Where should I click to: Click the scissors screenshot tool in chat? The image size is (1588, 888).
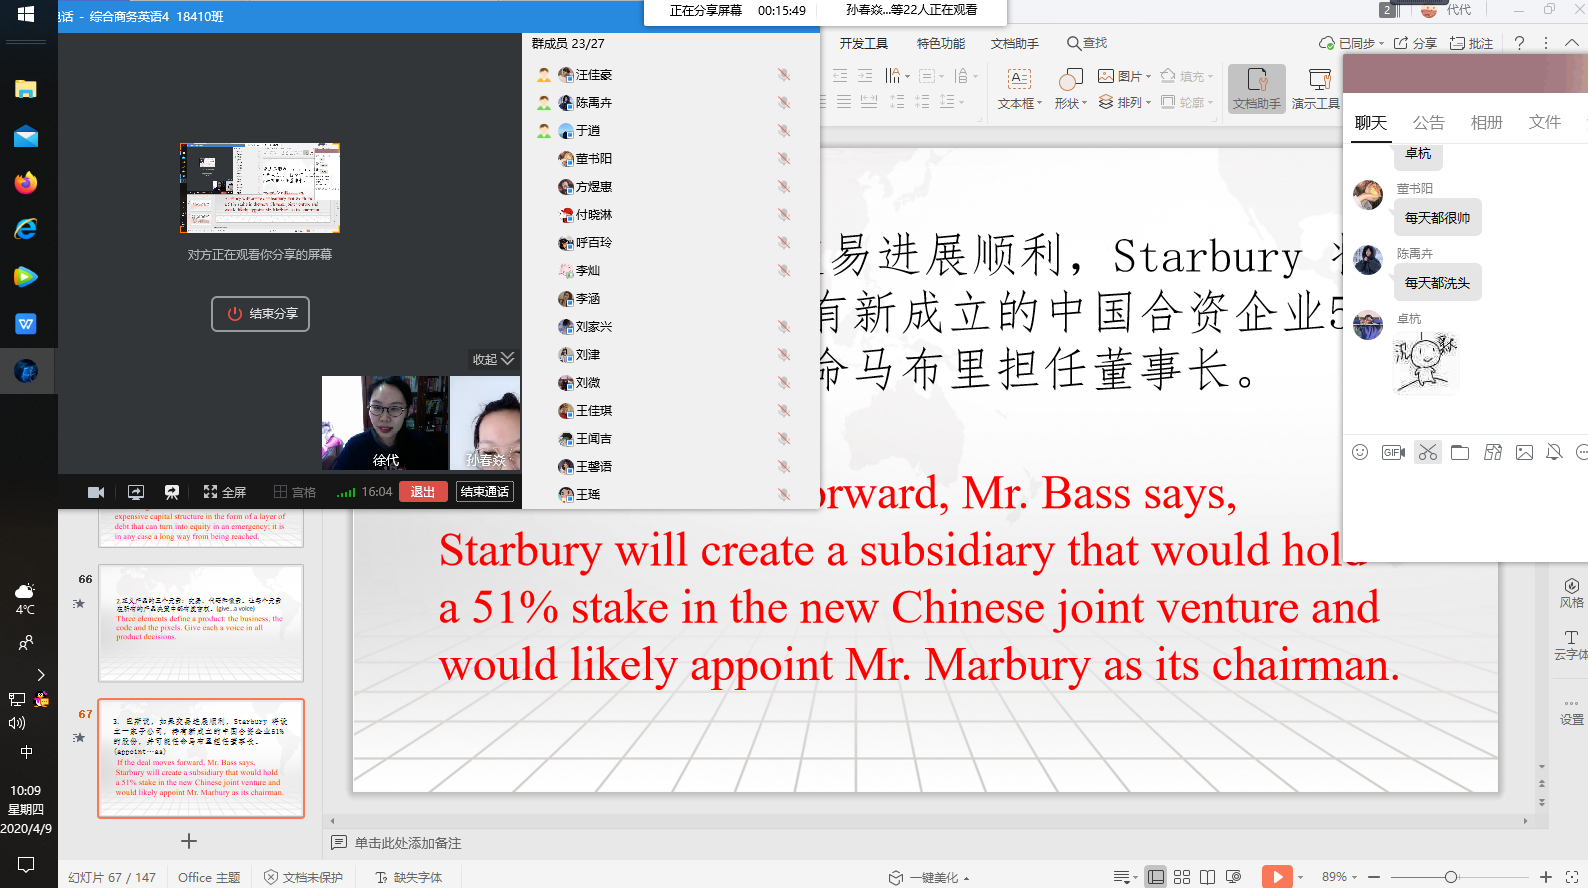tap(1427, 452)
